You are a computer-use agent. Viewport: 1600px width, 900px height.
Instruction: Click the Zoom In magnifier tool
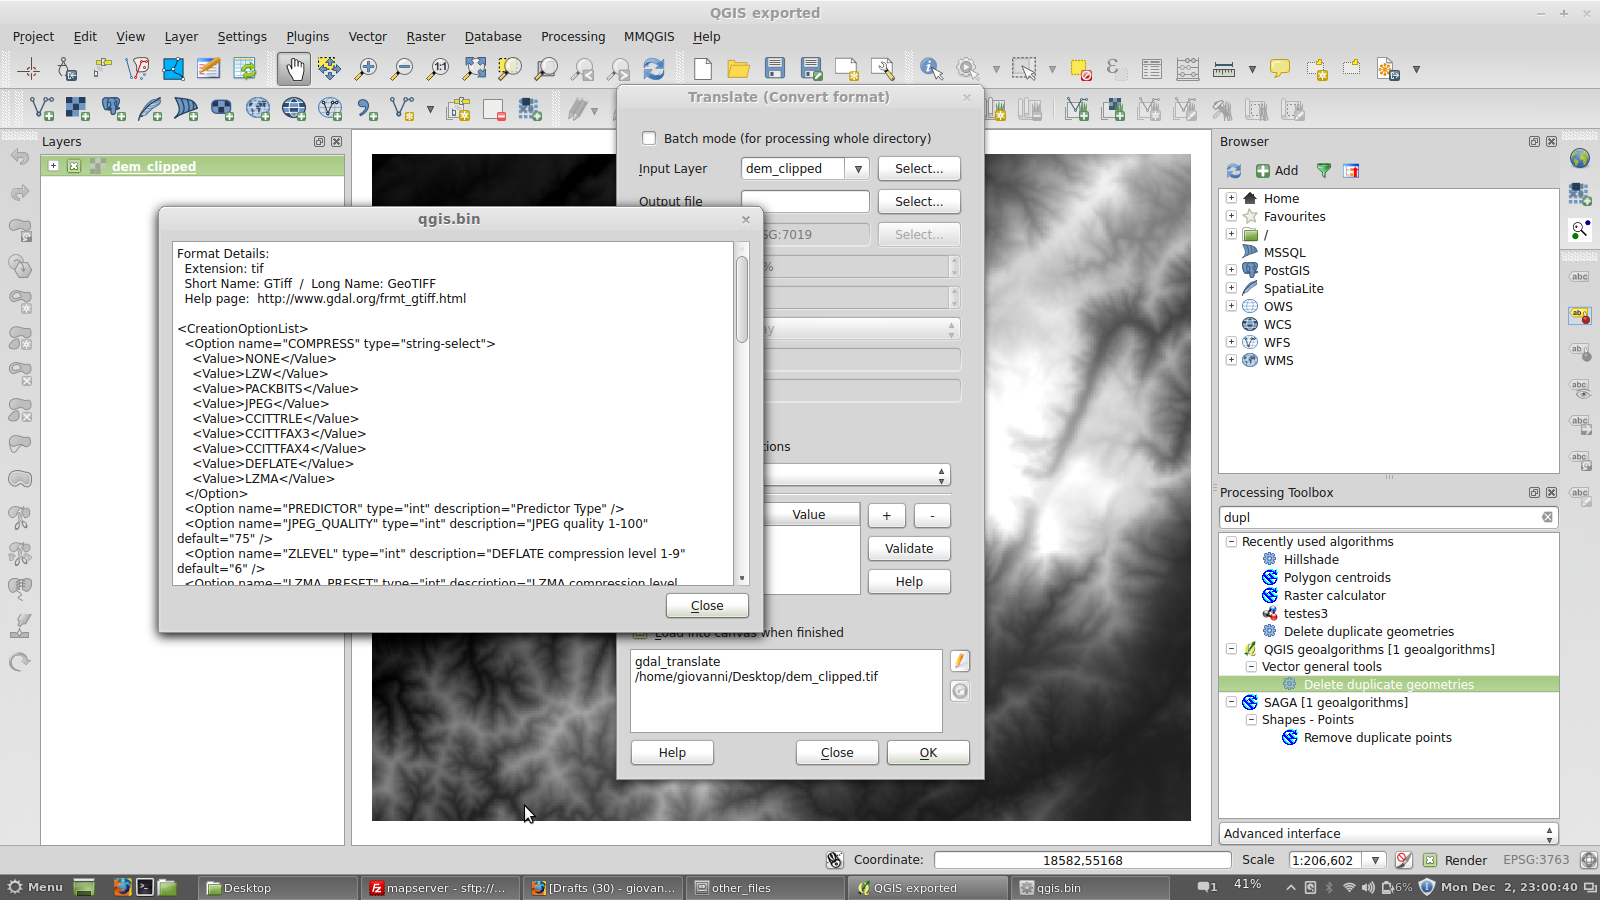[x=366, y=69]
